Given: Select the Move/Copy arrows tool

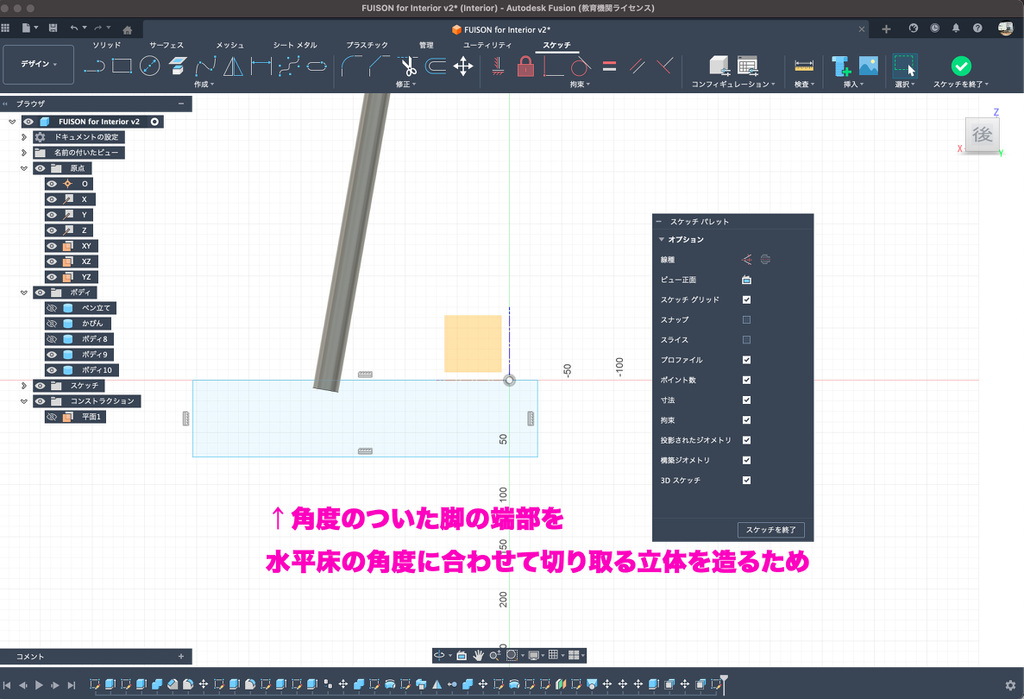Looking at the screenshot, I should click(463, 66).
